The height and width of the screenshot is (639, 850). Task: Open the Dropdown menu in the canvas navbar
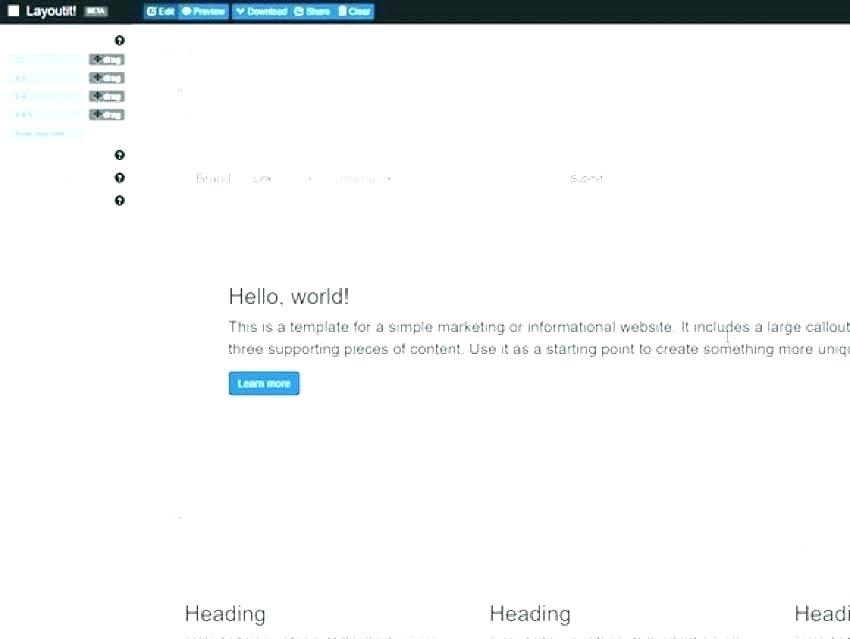(363, 179)
